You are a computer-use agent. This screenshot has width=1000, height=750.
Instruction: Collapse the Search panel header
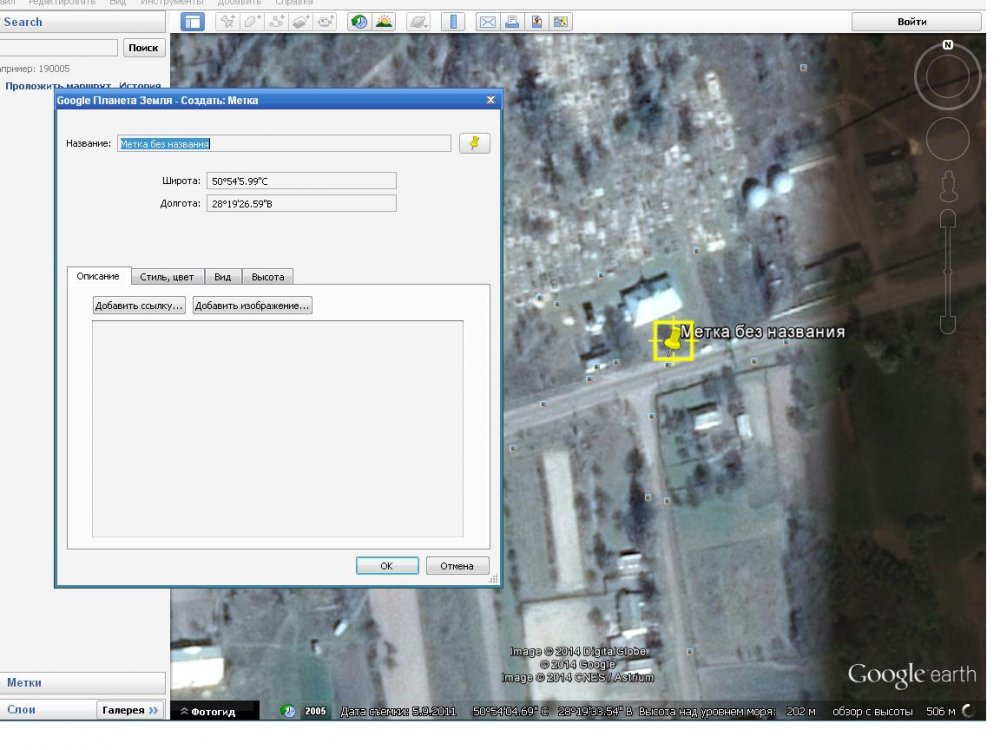pyautogui.click(x=83, y=22)
